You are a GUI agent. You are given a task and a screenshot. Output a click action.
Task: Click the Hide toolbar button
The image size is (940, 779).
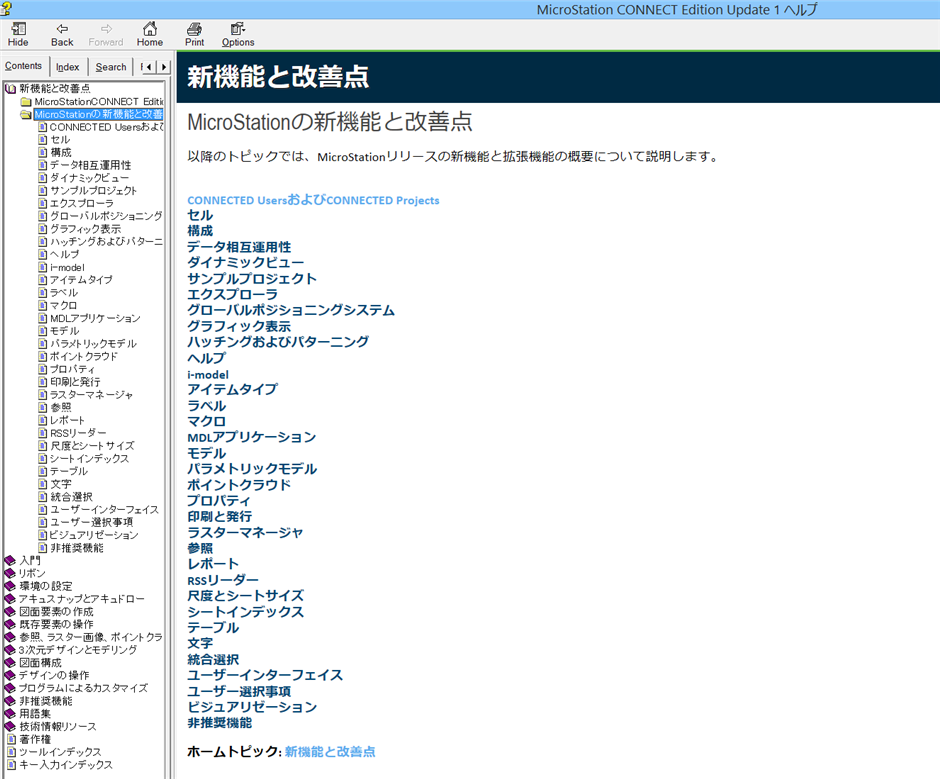pos(18,35)
